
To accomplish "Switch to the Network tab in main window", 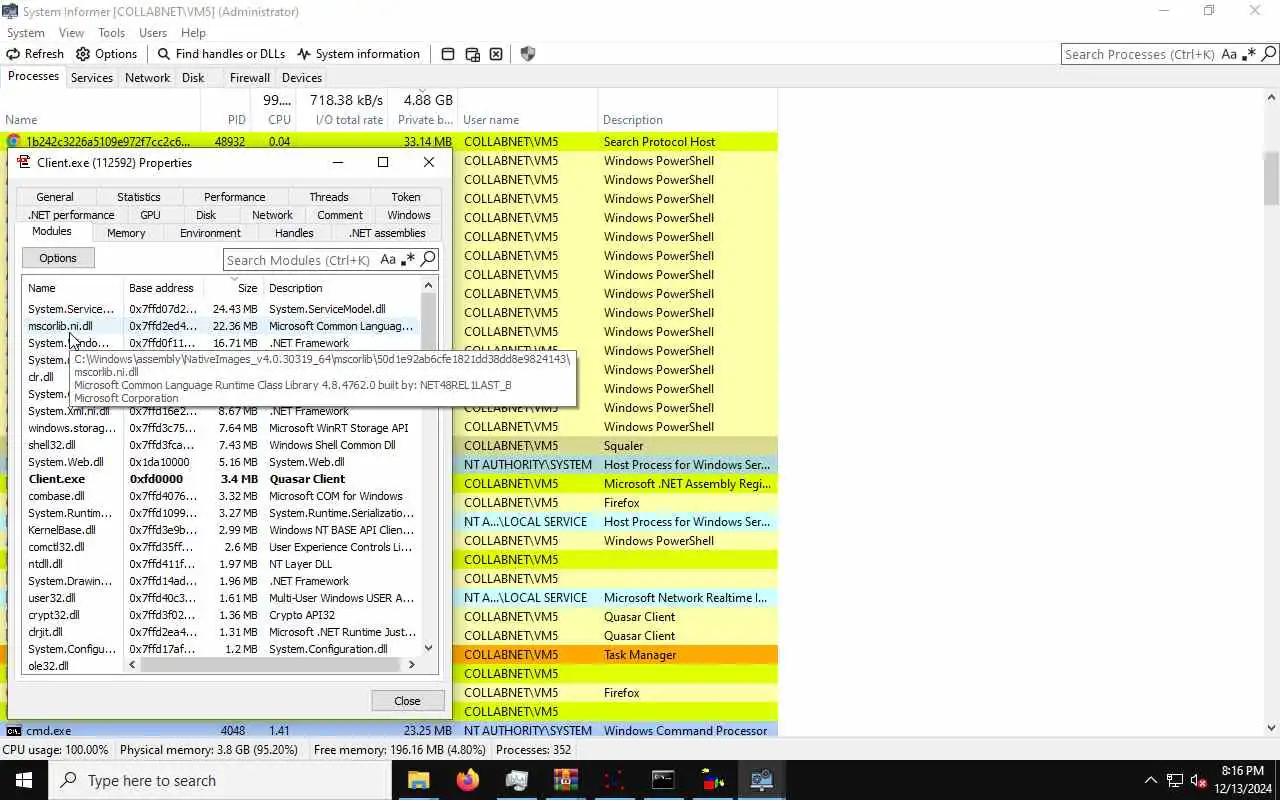I will (x=147, y=78).
